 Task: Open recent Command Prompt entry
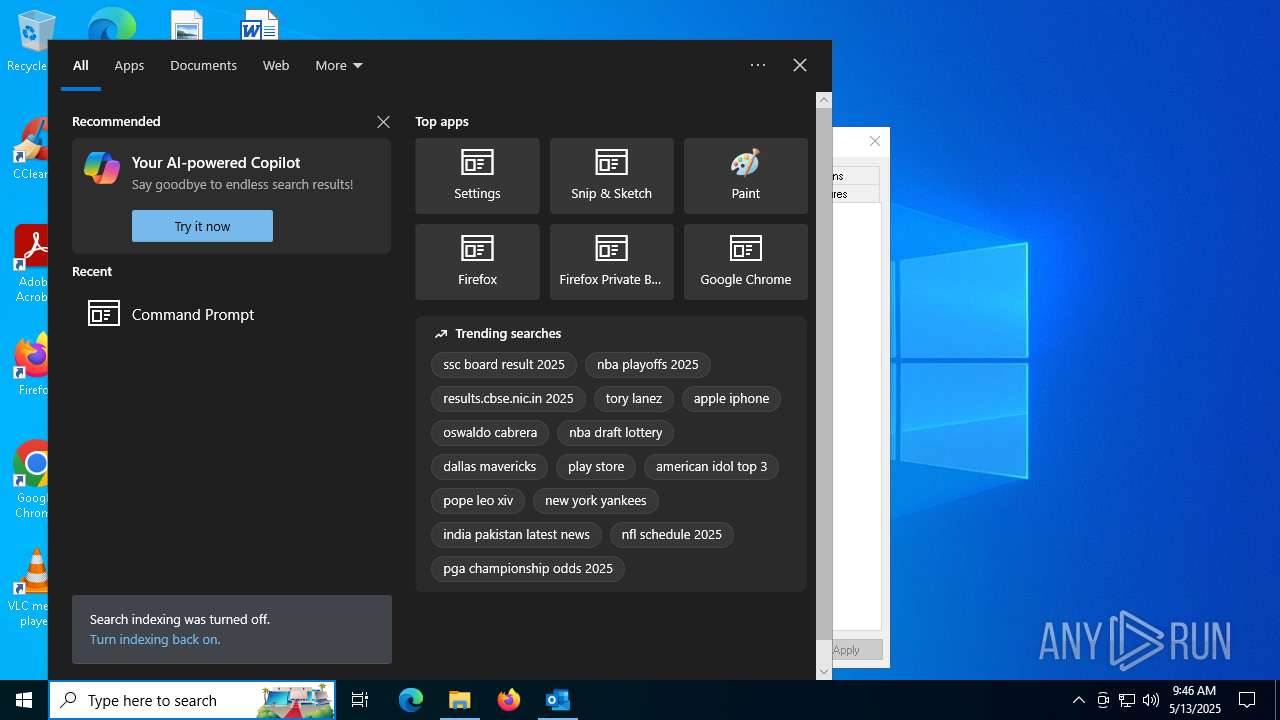(x=231, y=314)
